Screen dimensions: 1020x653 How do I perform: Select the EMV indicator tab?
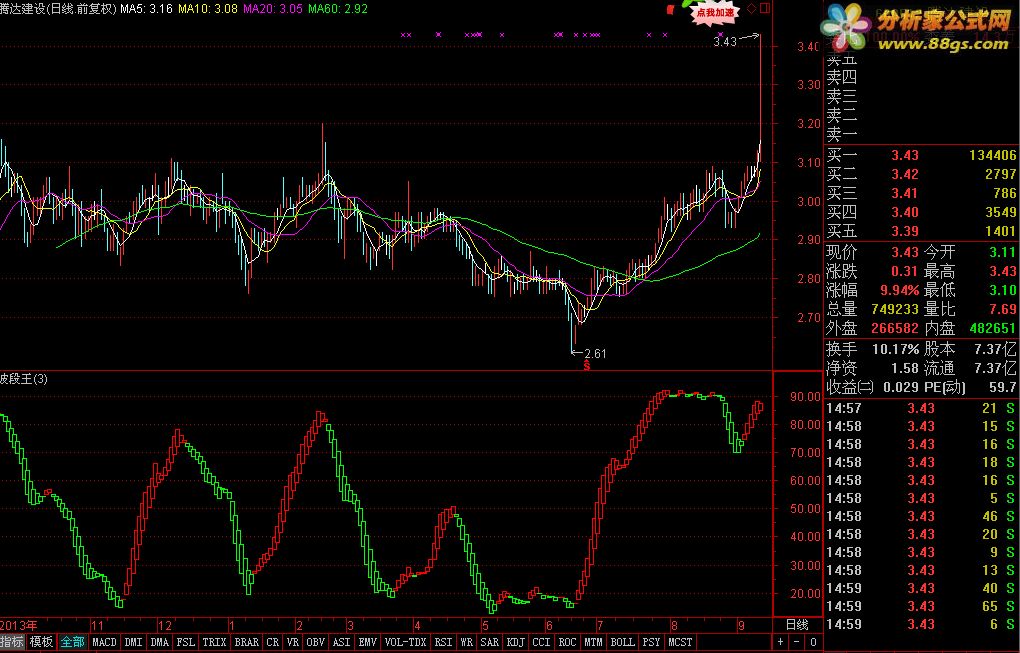click(x=368, y=642)
